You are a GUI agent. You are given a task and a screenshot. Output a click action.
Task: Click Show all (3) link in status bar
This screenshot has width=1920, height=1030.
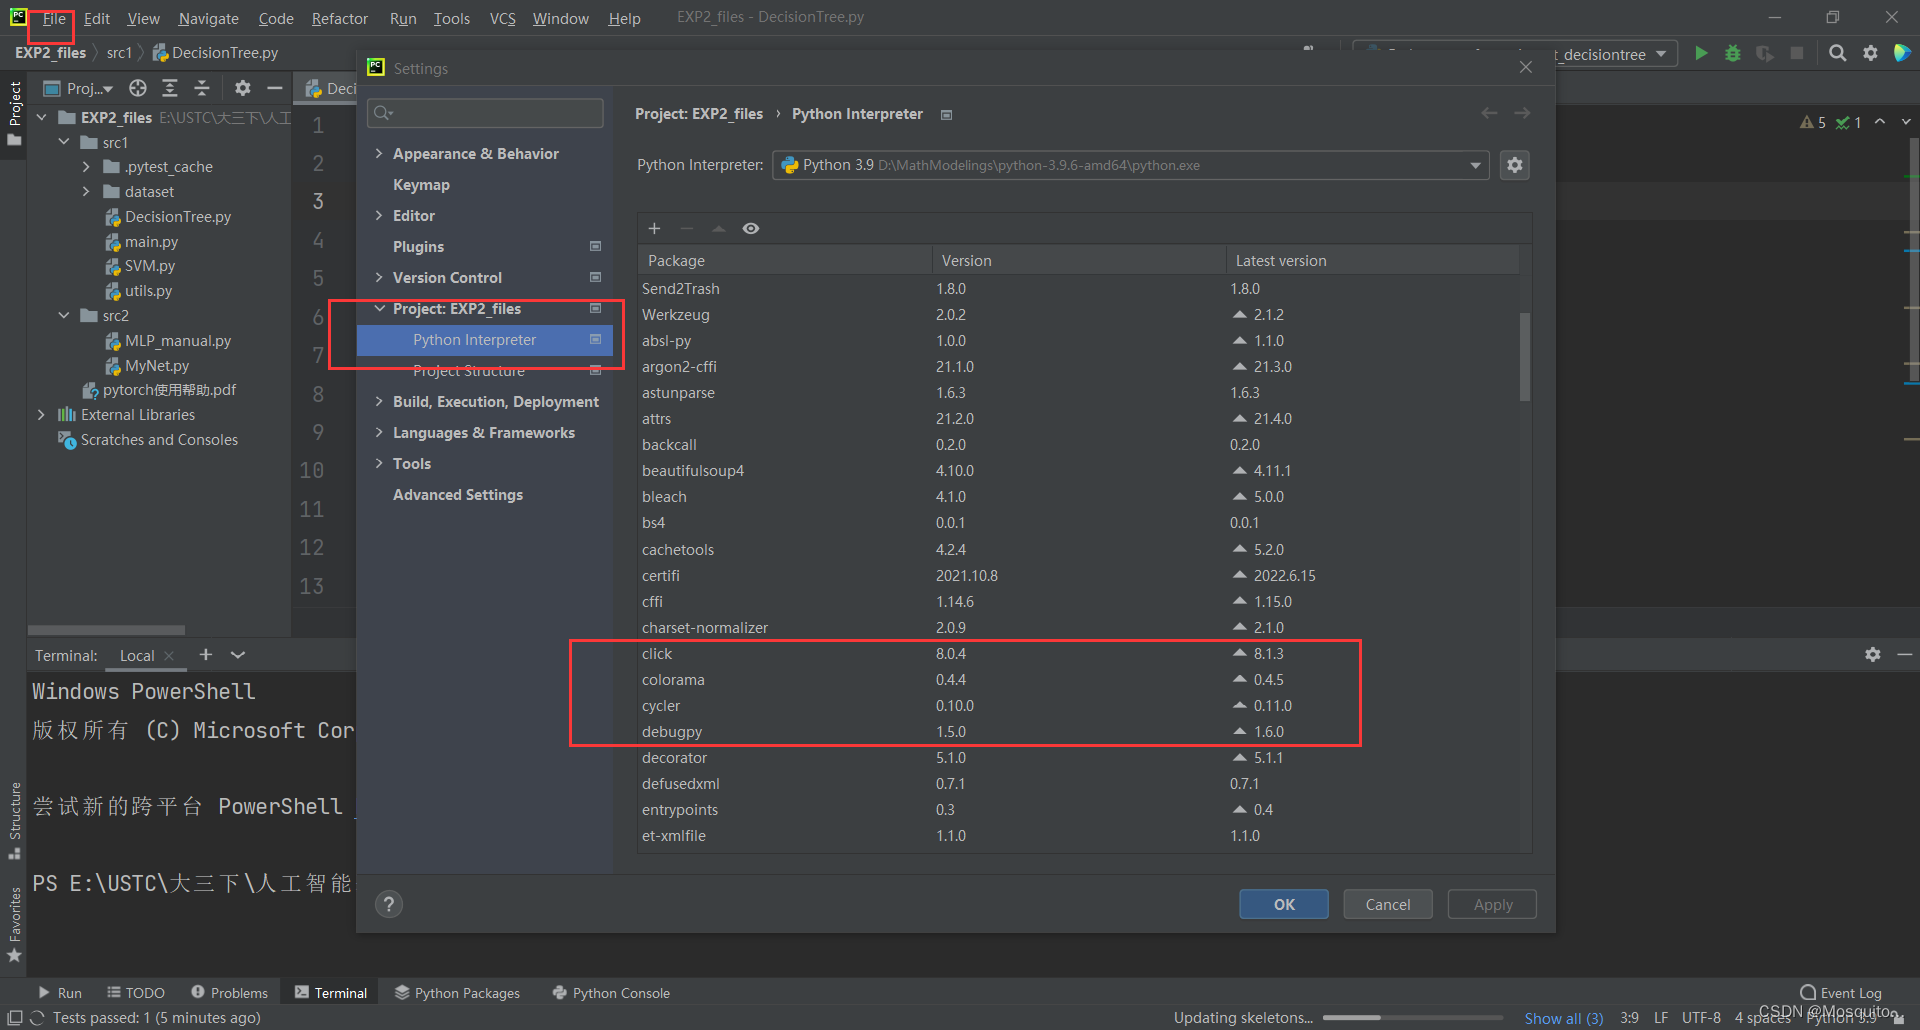click(1563, 1018)
